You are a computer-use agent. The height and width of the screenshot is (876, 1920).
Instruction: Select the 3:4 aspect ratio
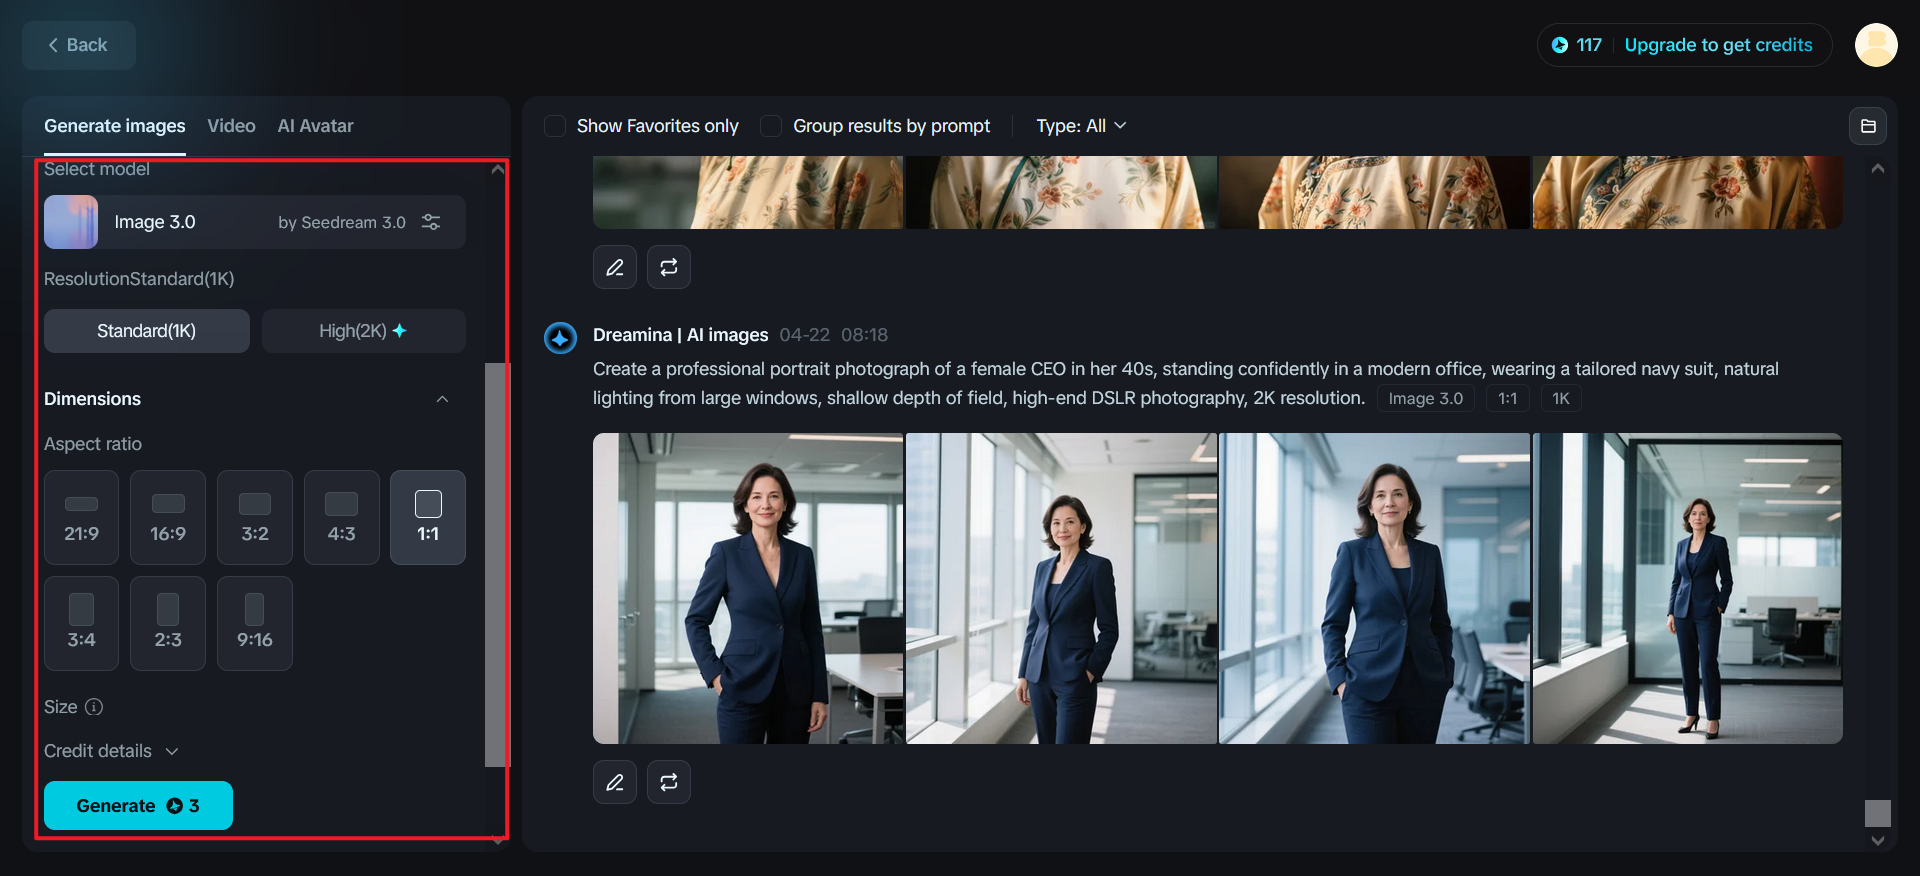pos(81,624)
